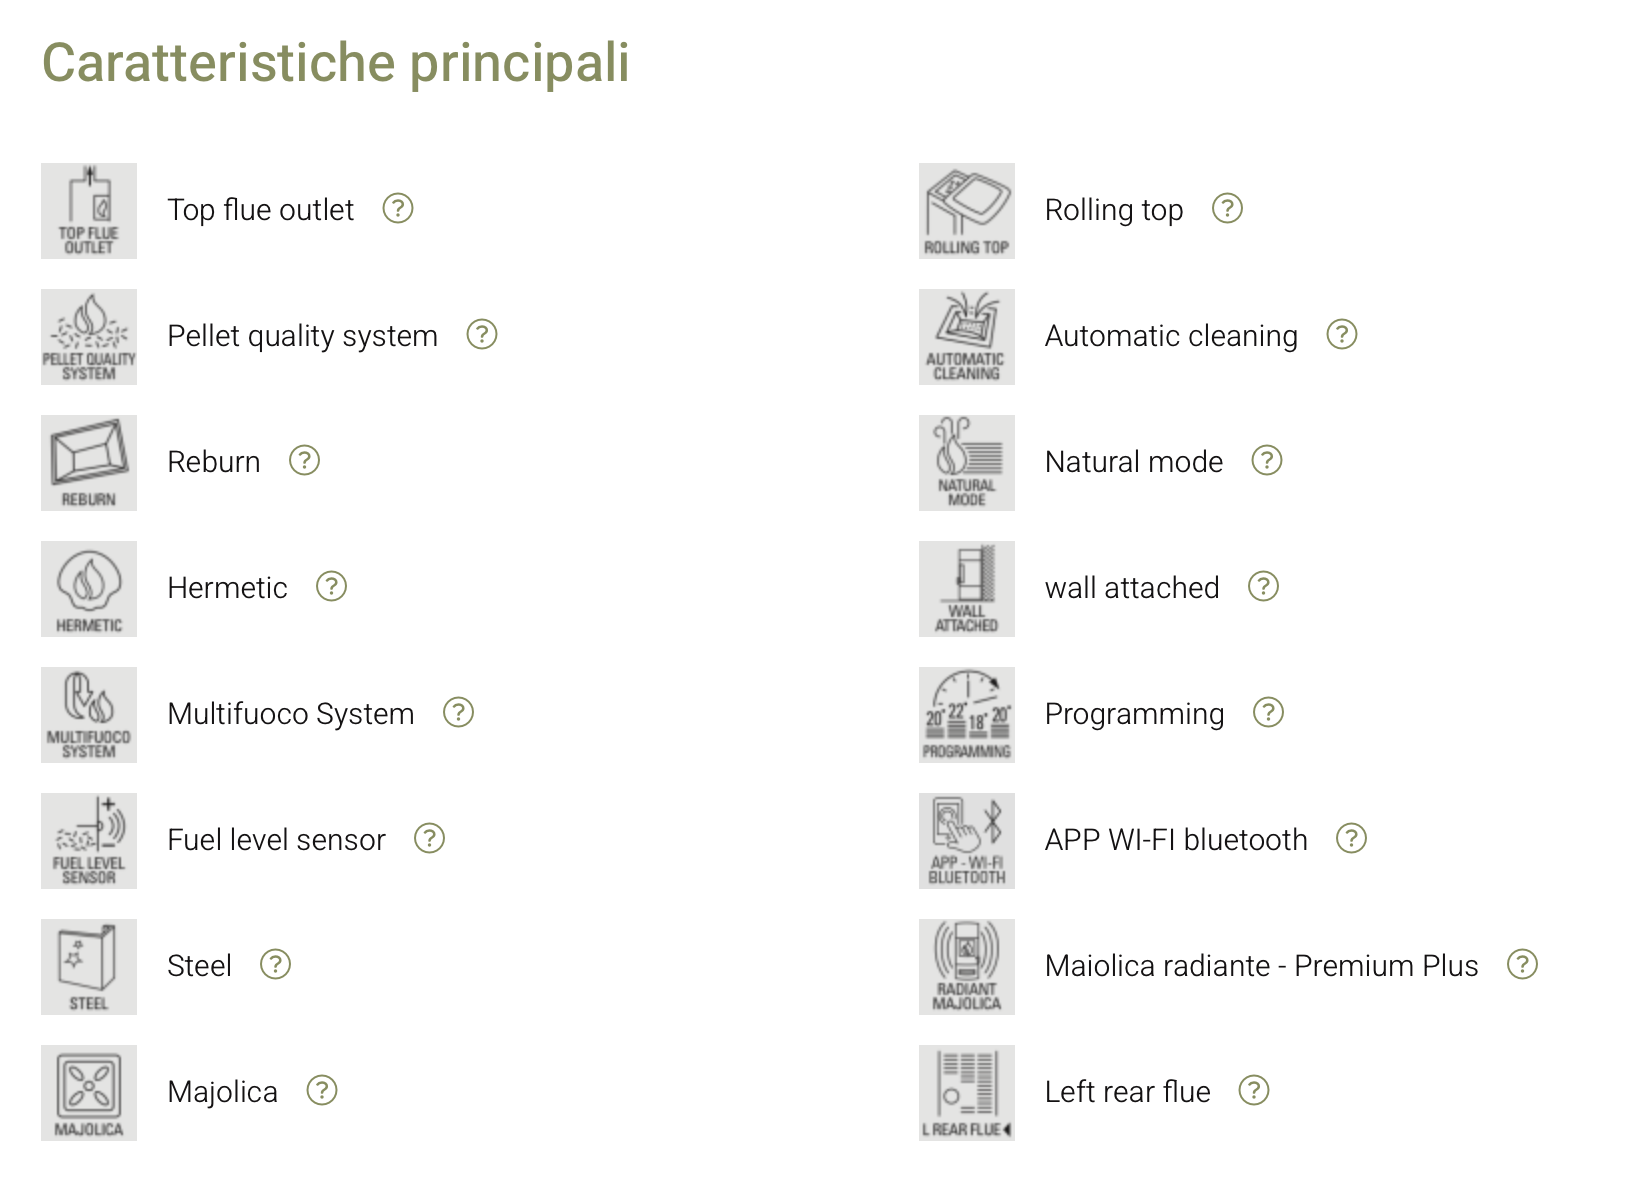1635x1193 pixels.
Task: Click the Pellet quality system icon
Action: pos(89,337)
